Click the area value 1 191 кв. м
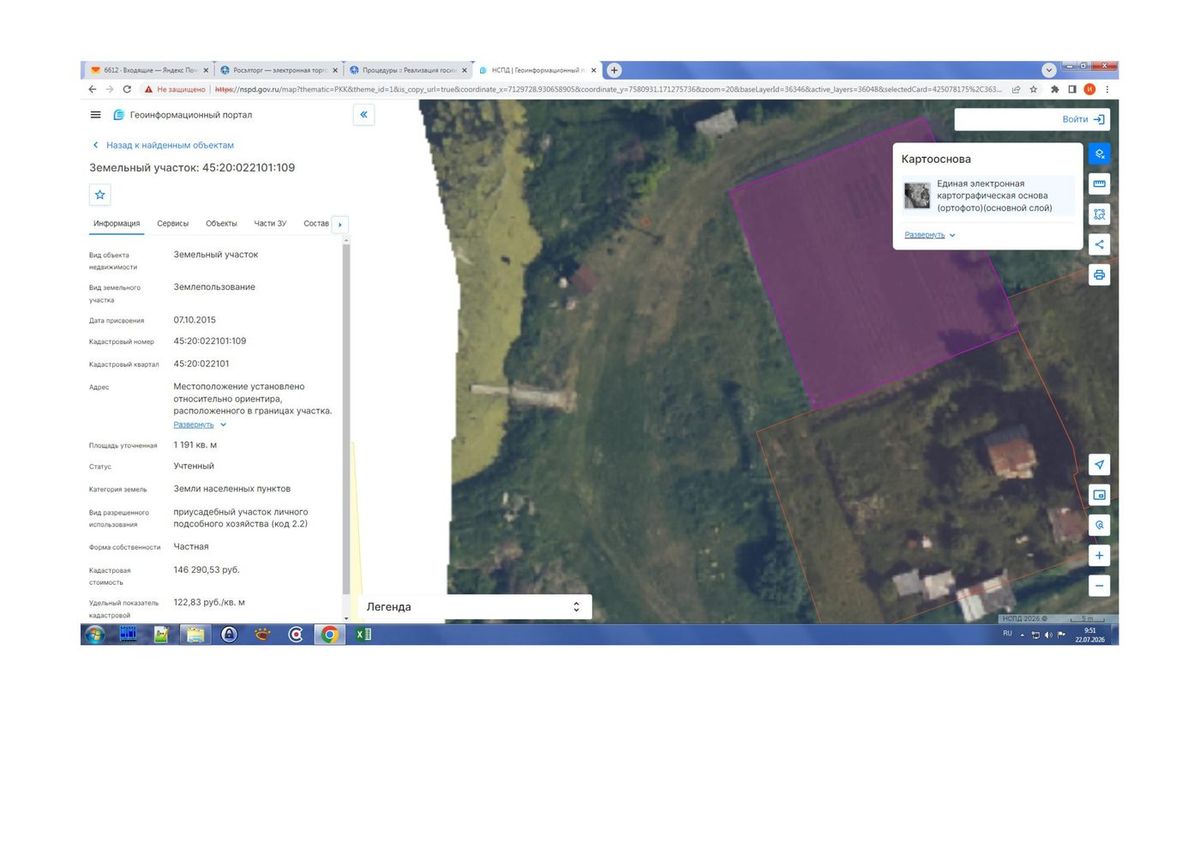The height and width of the screenshot is (849, 1200). tap(195, 444)
